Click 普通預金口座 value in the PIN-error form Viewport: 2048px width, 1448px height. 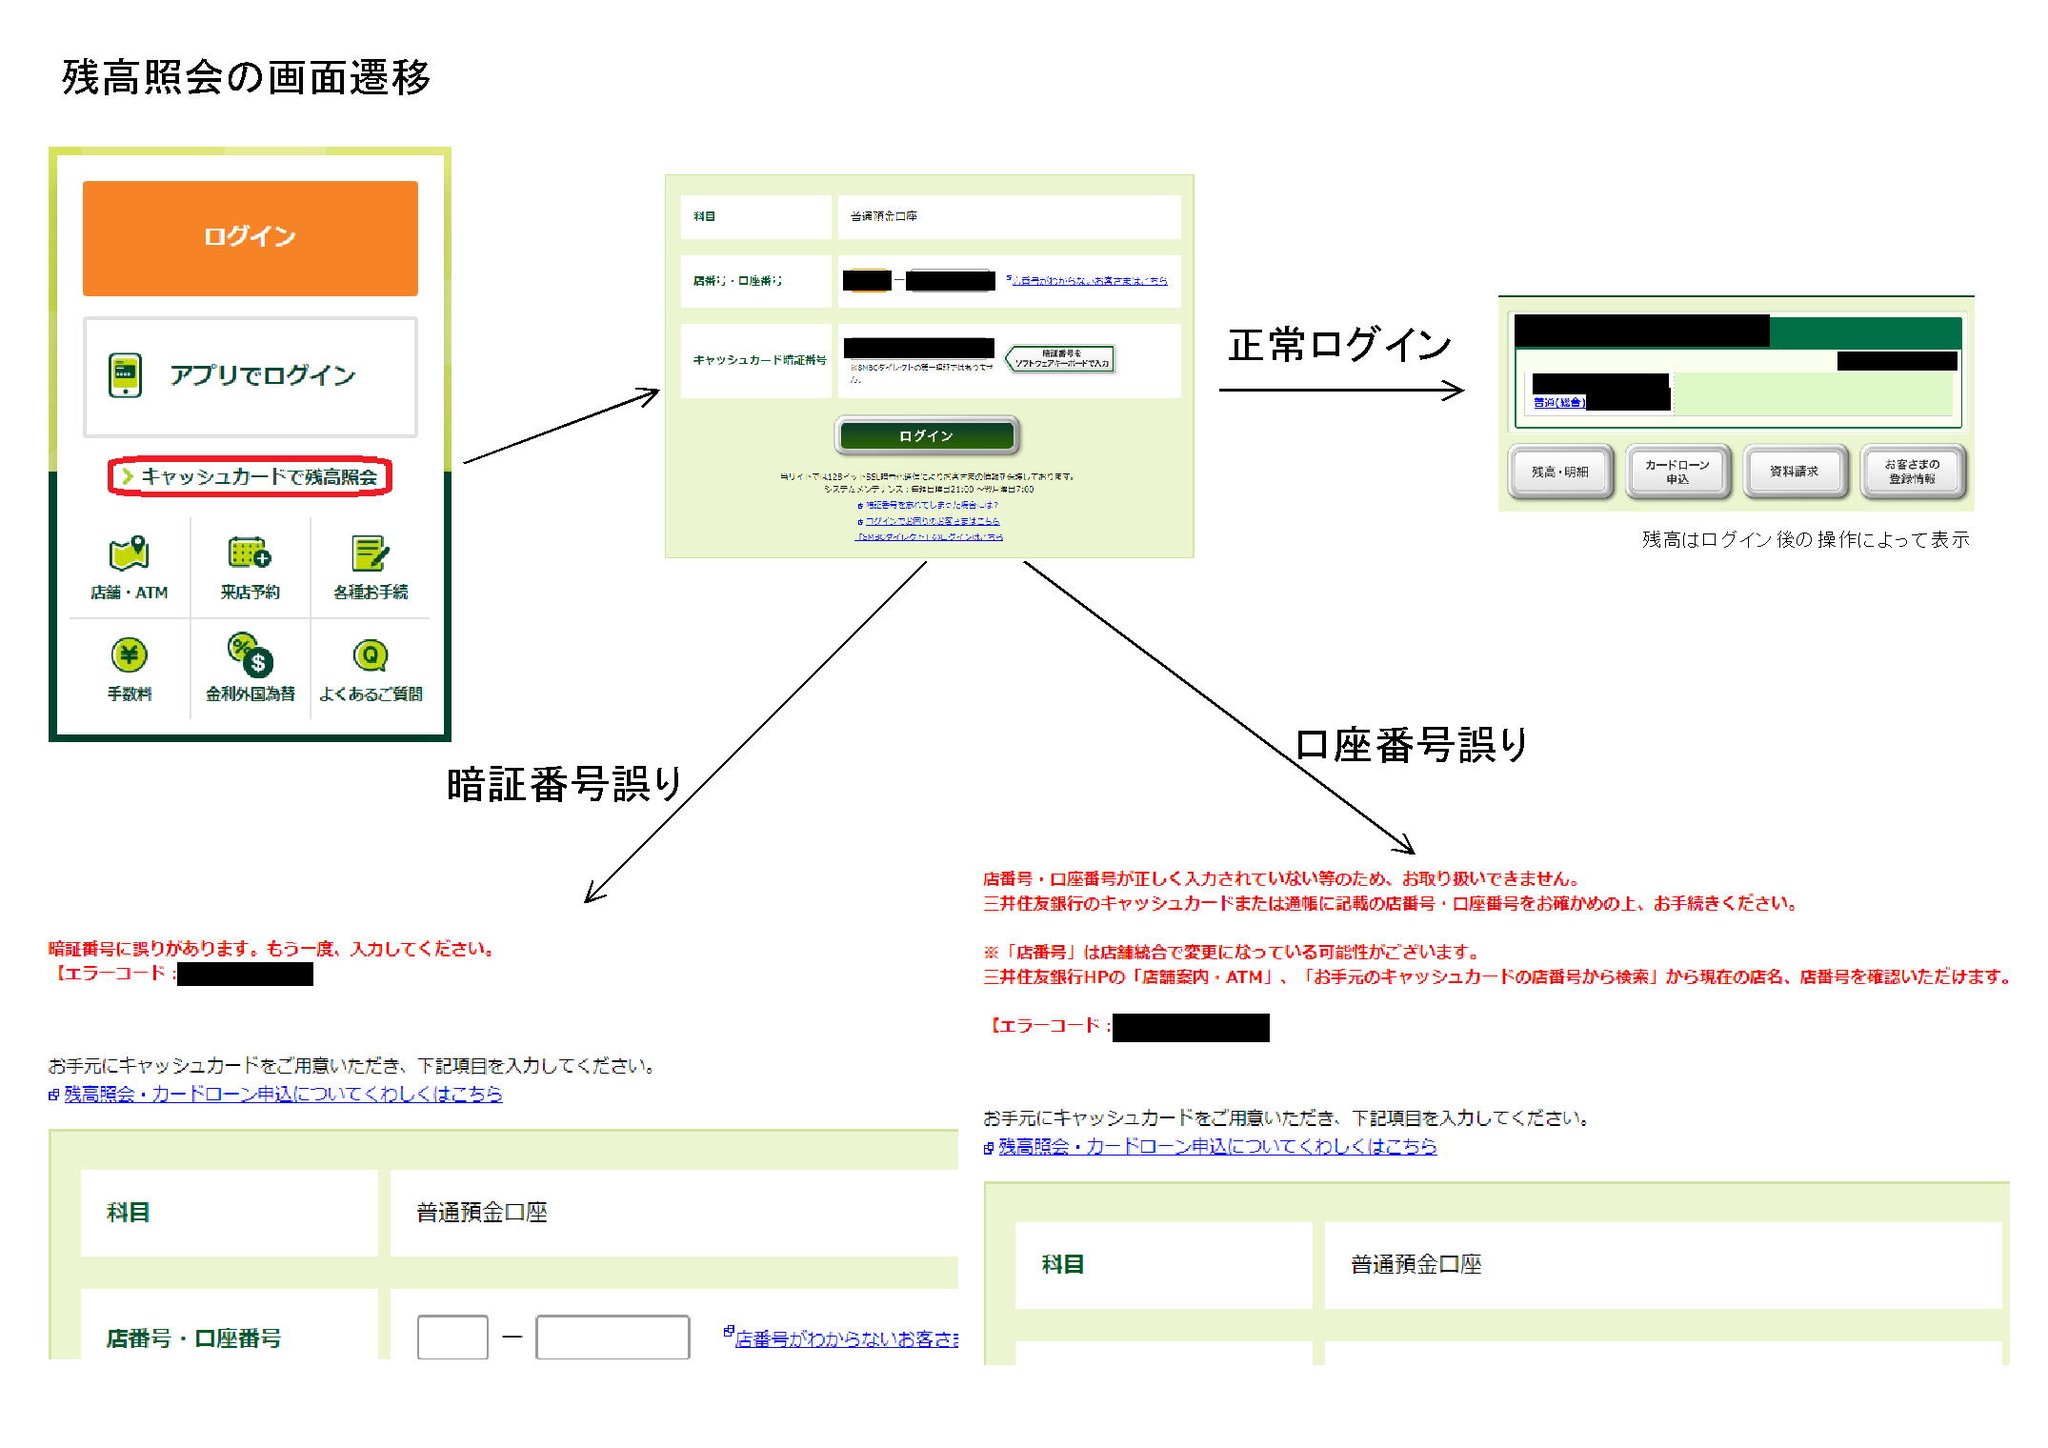[x=482, y=1213]
